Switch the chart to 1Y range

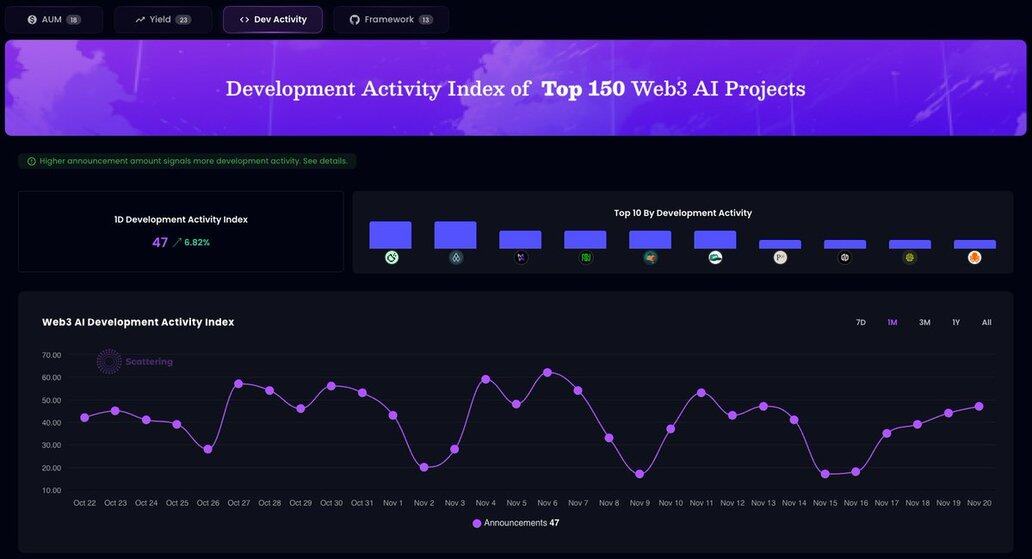(956, 323)
